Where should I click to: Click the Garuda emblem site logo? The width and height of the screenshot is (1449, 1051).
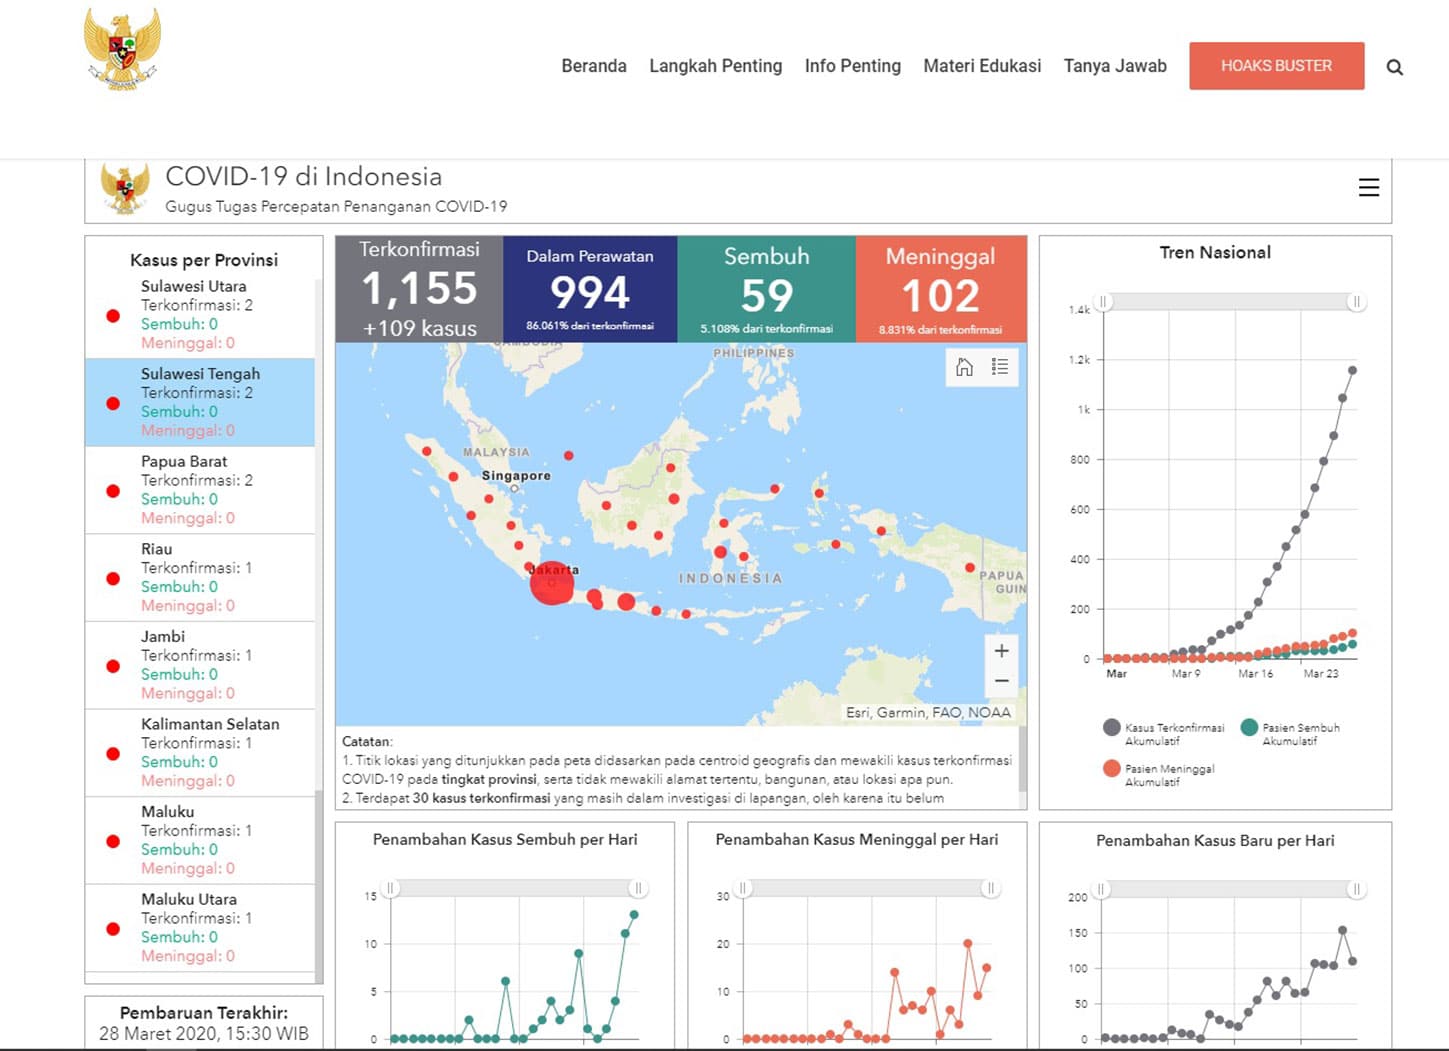pos(122,50)
